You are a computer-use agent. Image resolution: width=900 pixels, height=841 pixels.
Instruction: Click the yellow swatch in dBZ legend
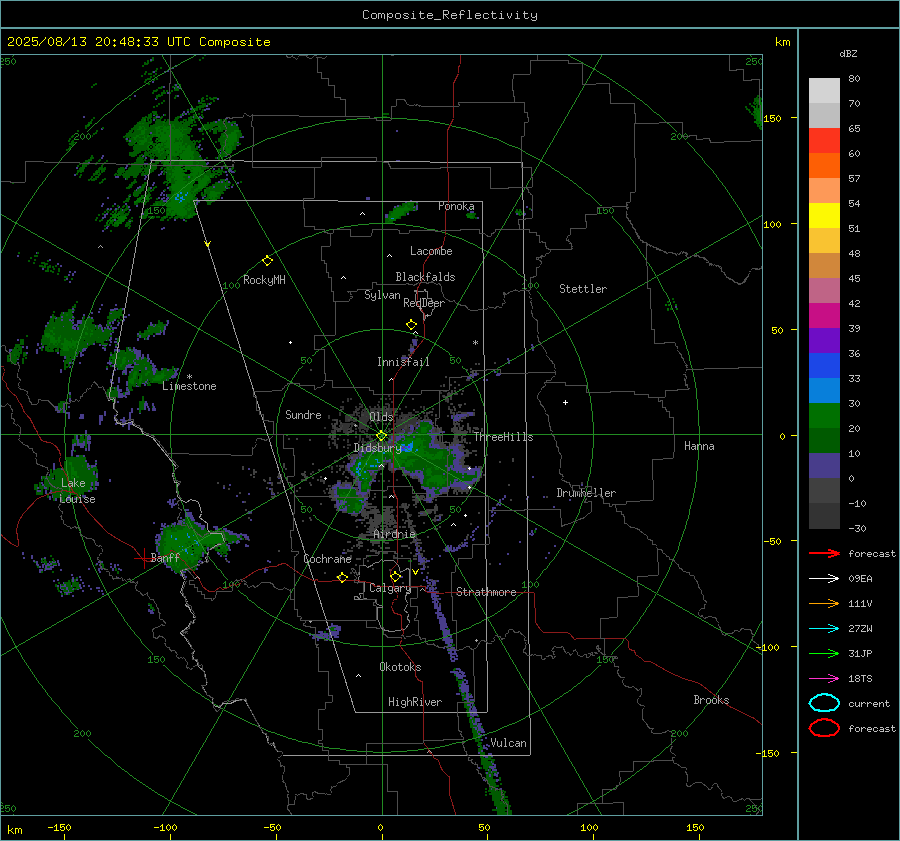click(x=824, y=215)
